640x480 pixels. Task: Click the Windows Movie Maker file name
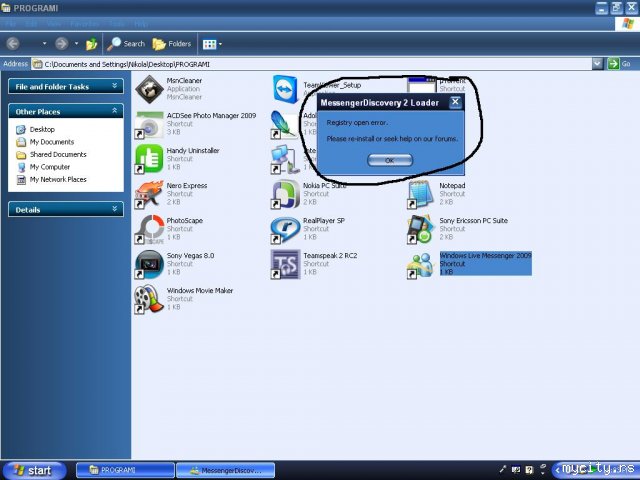(x=200, y=291)
